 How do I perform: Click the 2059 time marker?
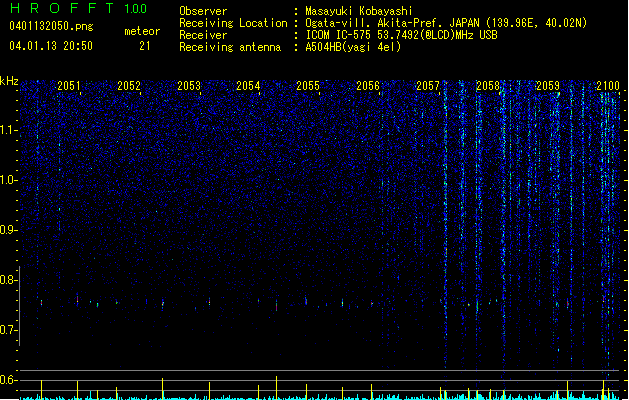pos(548,86)
